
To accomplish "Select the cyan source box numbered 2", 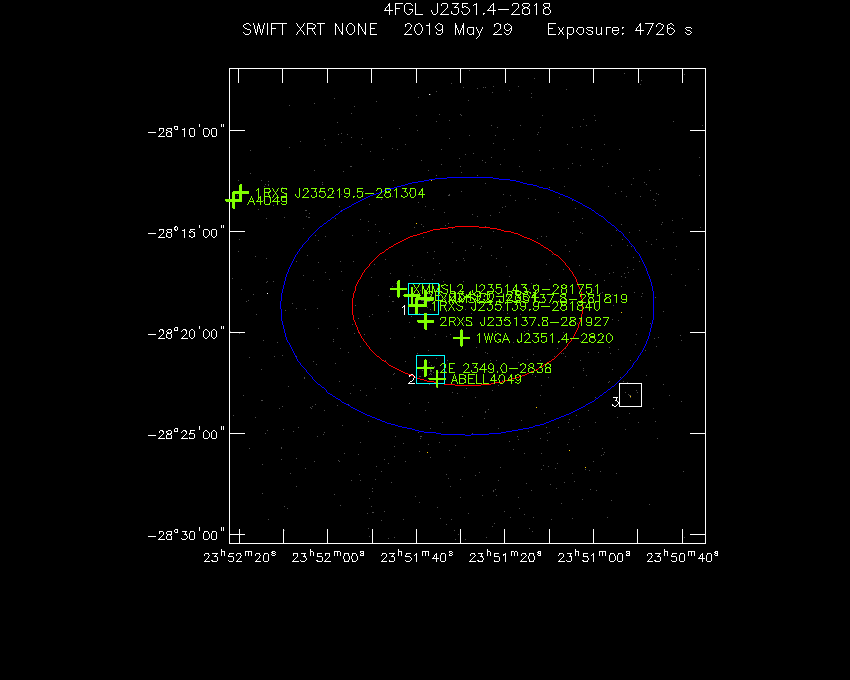I will coord(430,369).
